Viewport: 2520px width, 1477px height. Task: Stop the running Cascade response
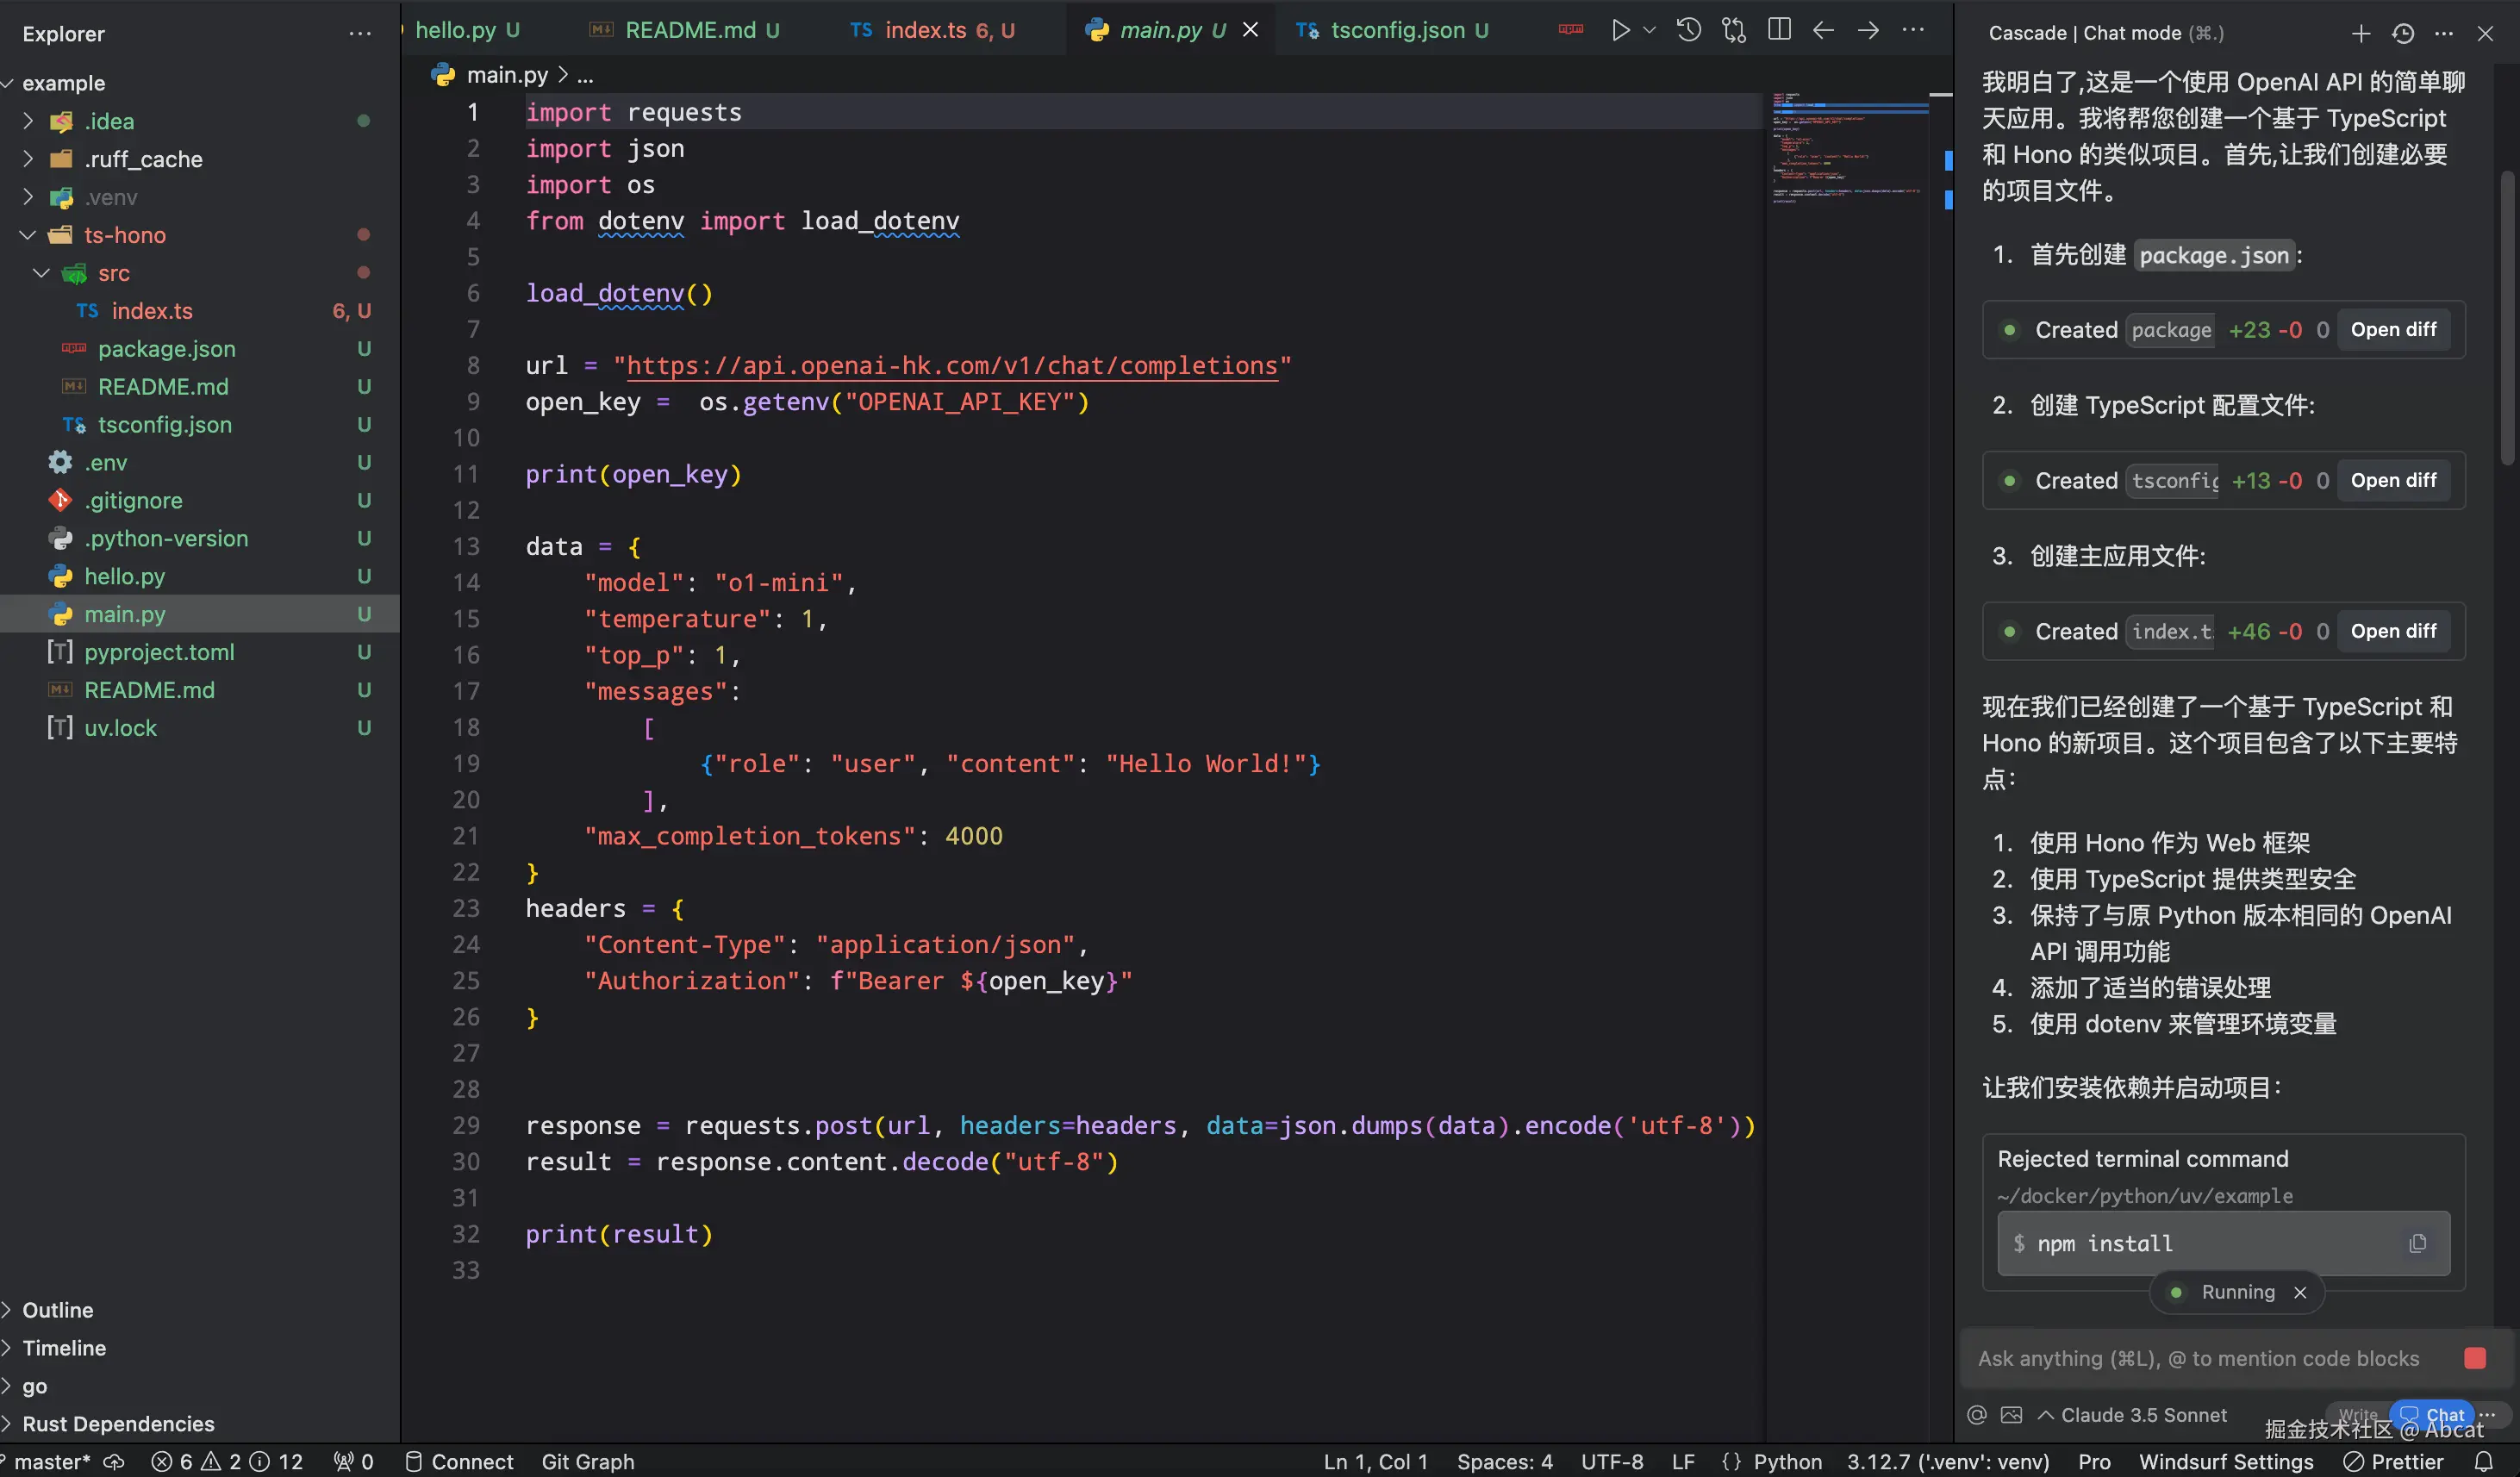(x=2475, y=1358)
